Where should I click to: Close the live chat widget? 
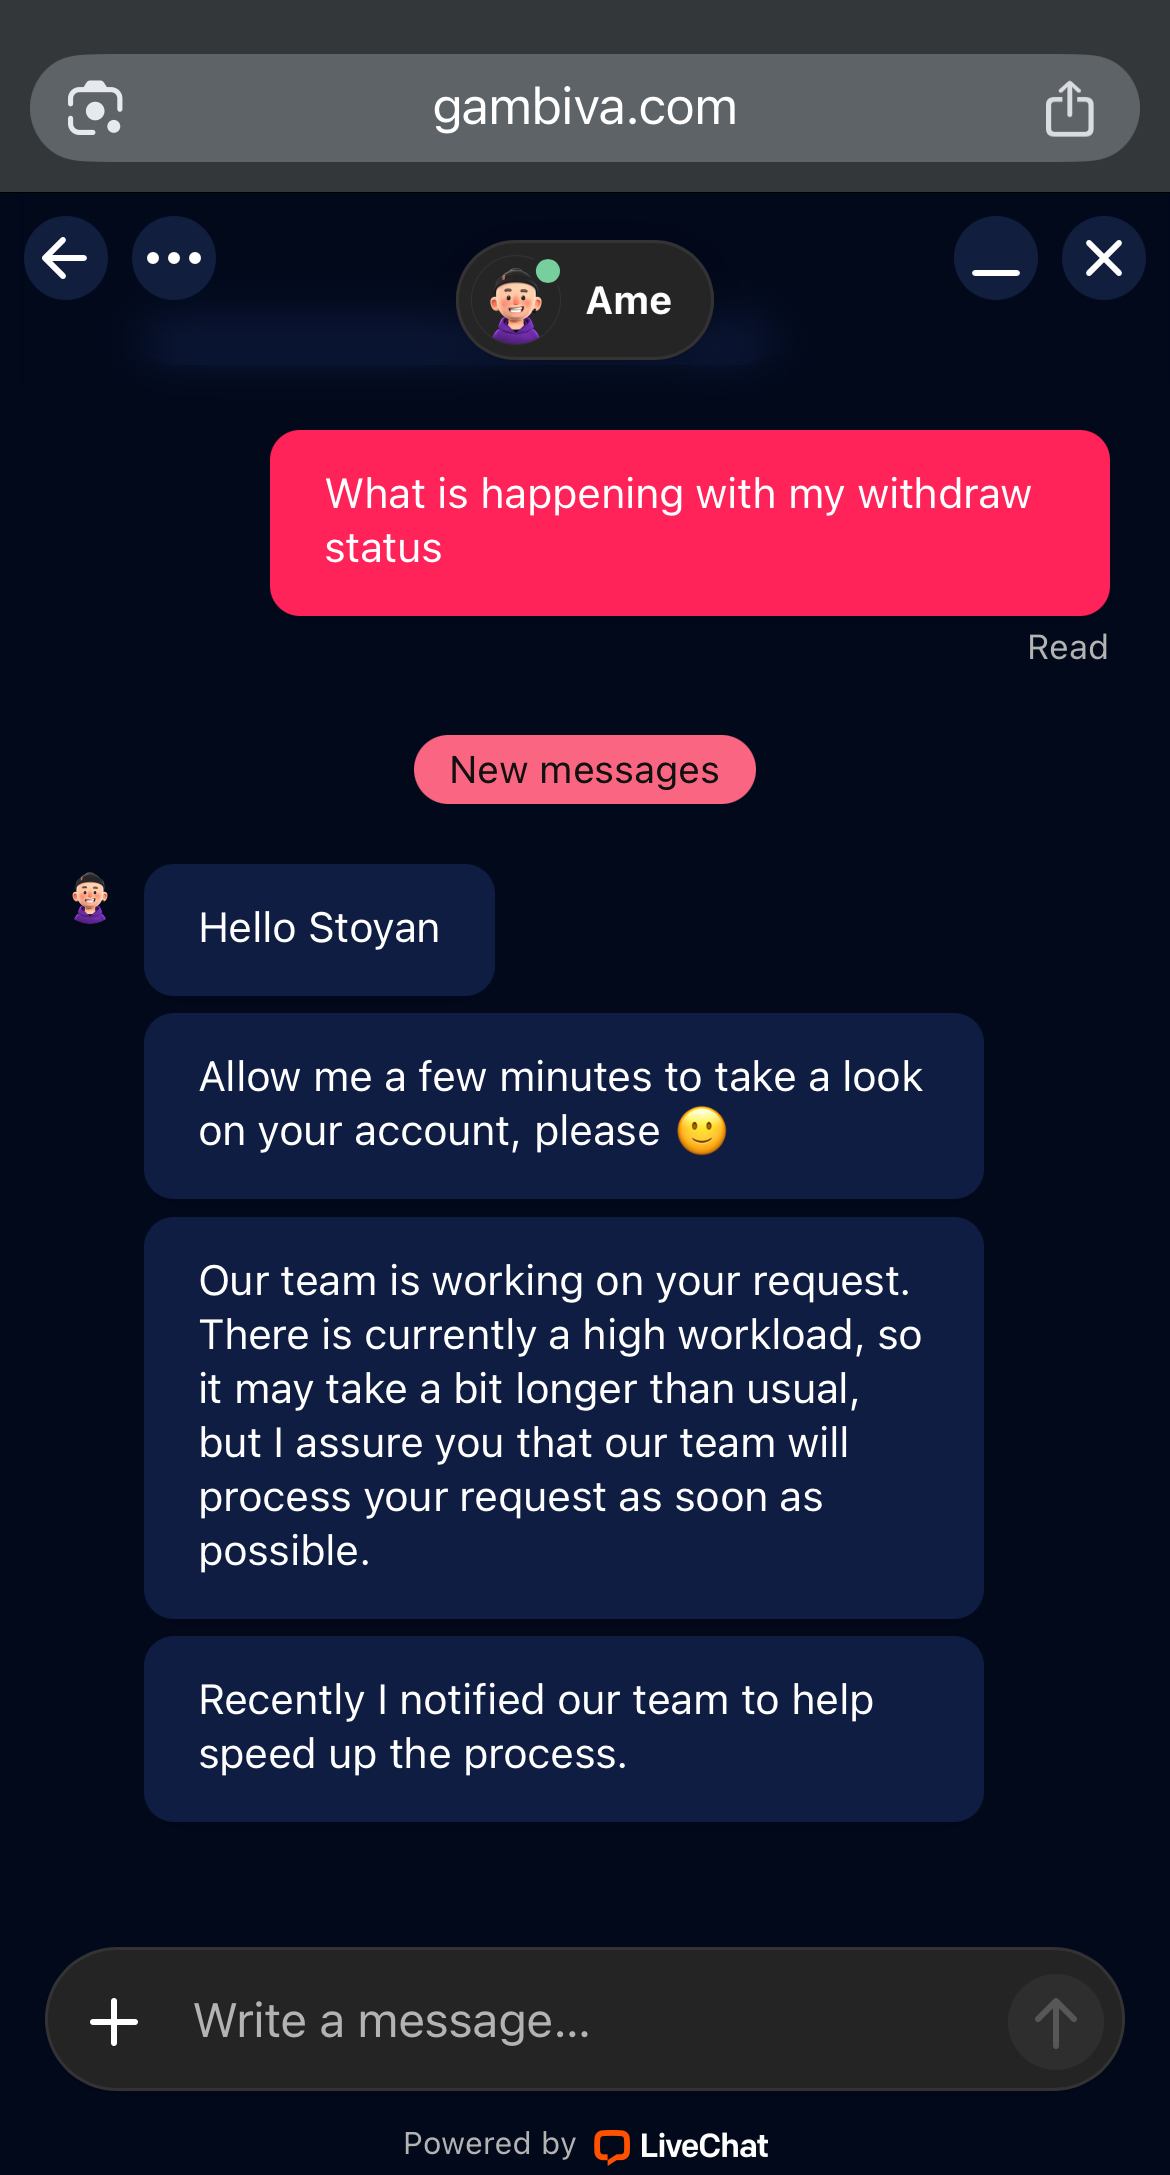[x=1104, y=258]
